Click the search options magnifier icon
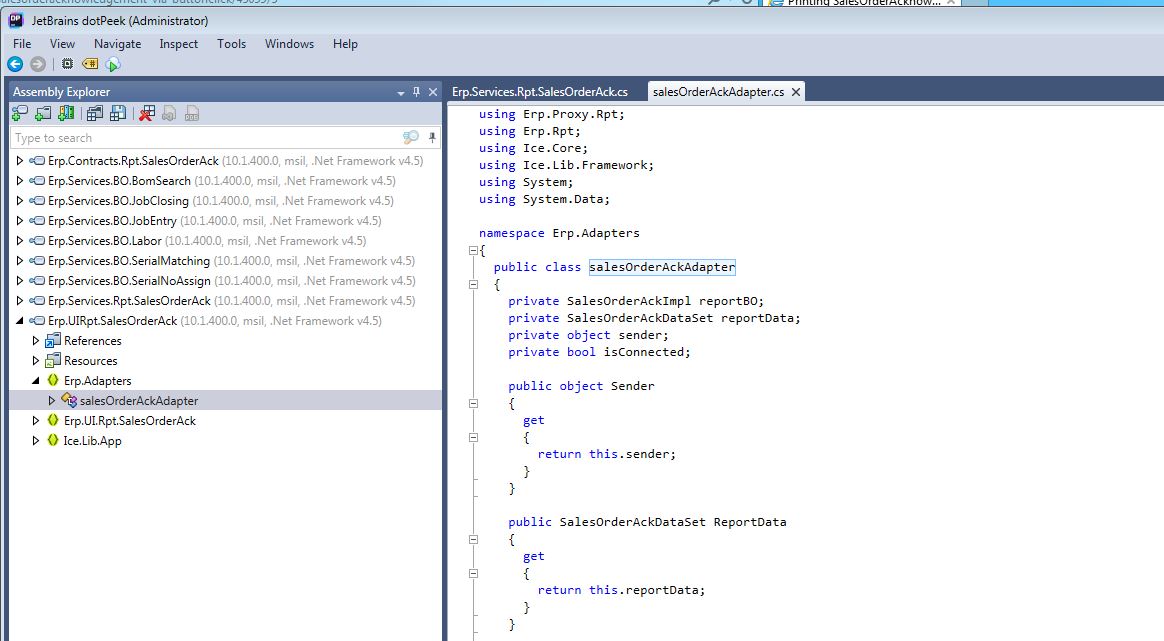The height and width of the screenshot is (641, 1164). tap(411, 137)
